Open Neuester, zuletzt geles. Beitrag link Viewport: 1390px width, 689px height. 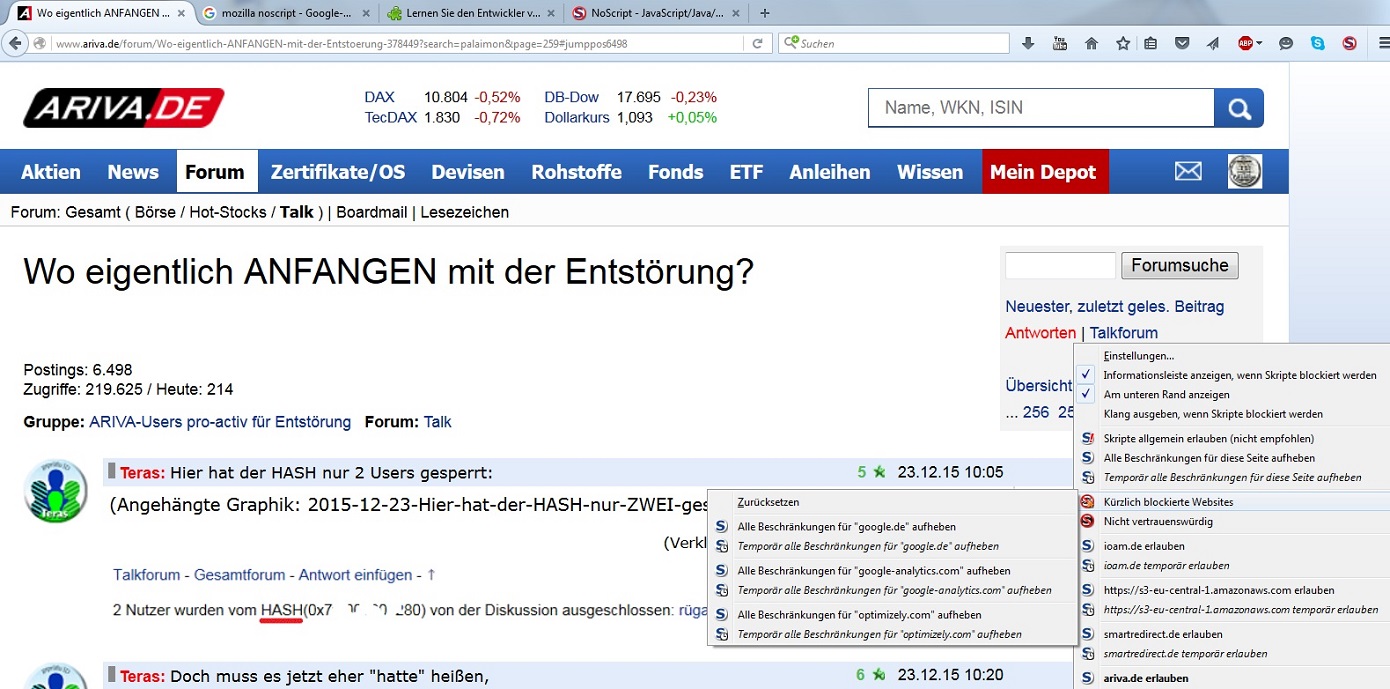click(x=1115, y=306)
